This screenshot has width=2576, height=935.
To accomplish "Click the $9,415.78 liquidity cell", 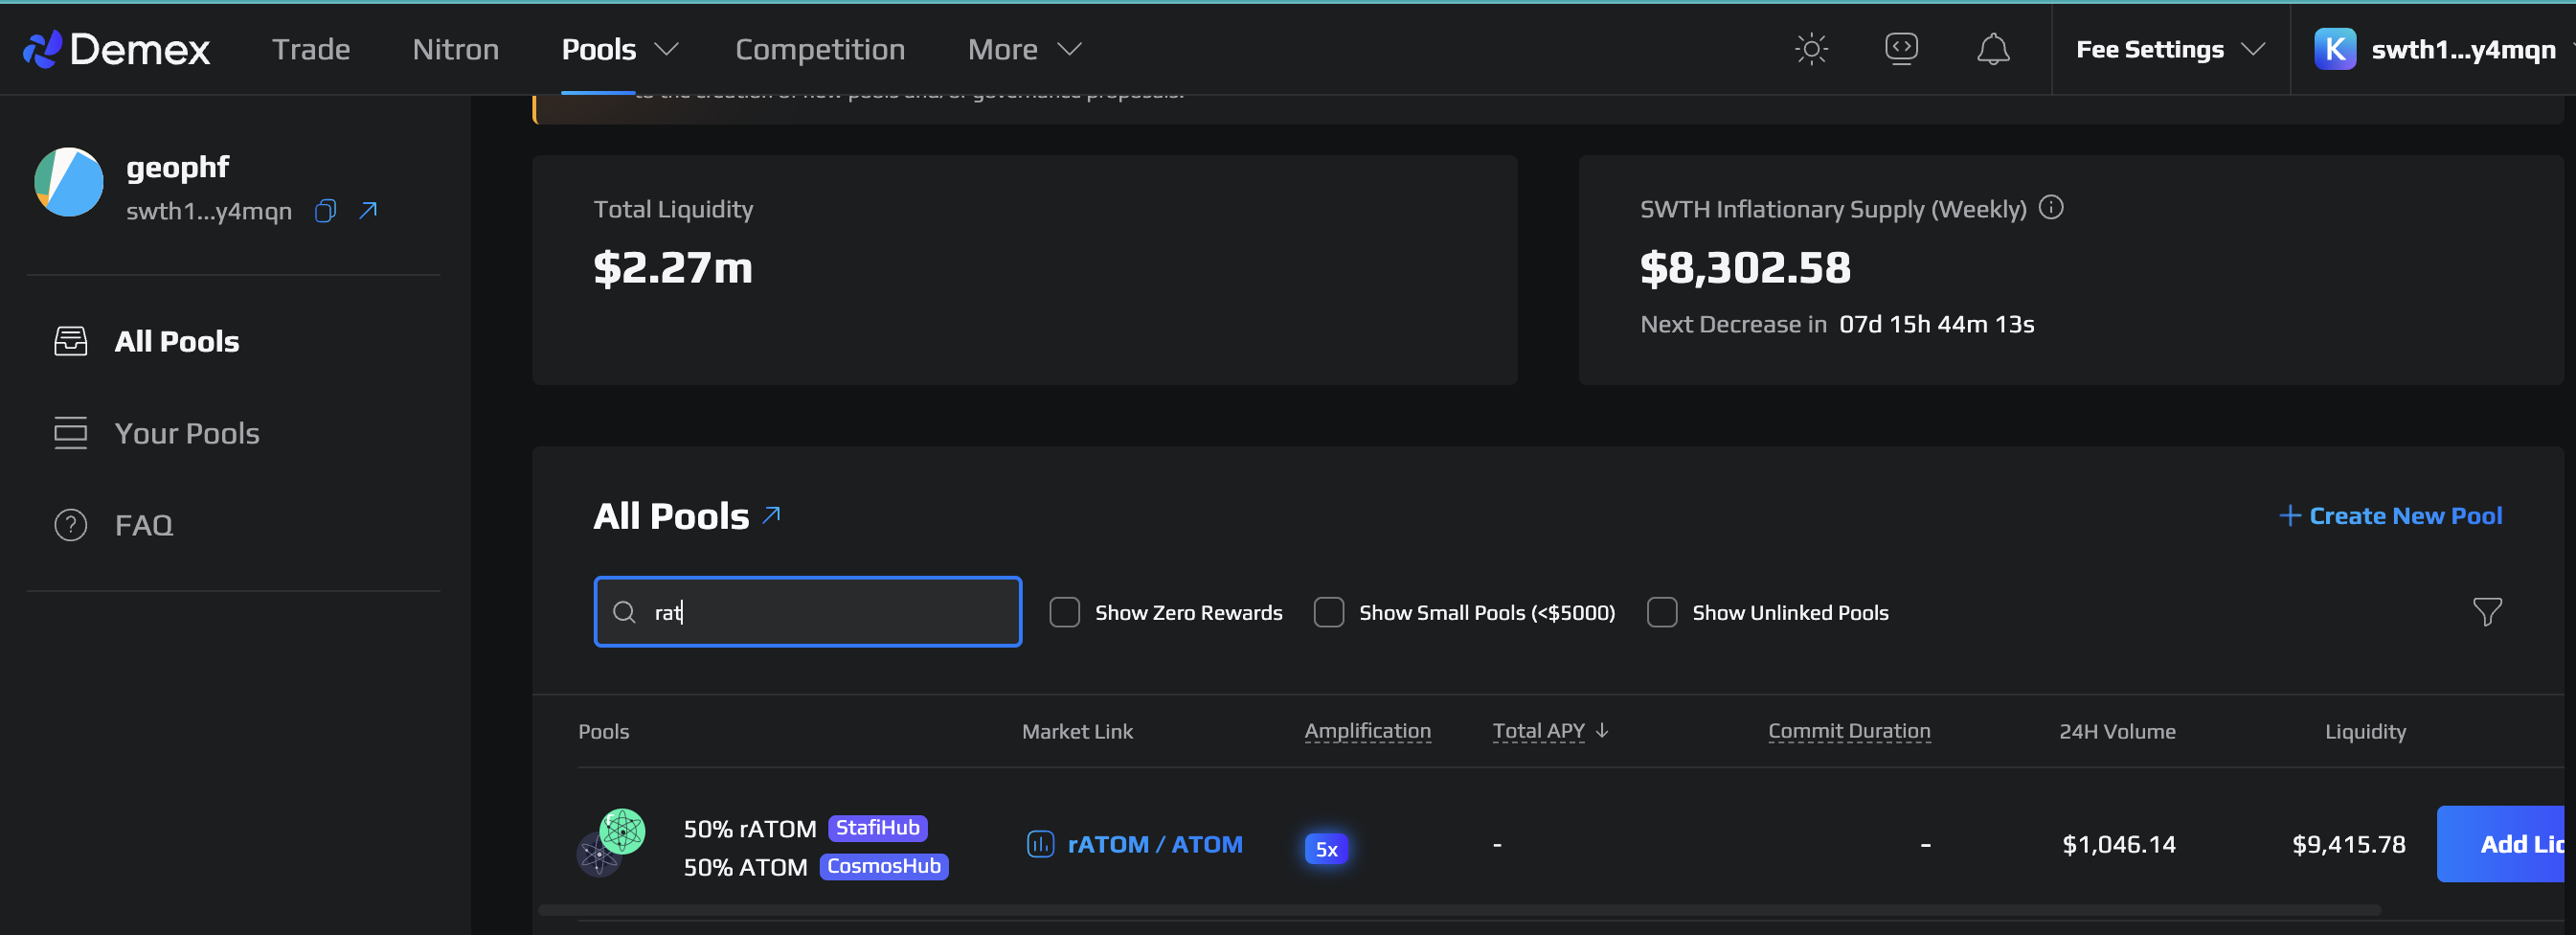I will (2348, 844).
